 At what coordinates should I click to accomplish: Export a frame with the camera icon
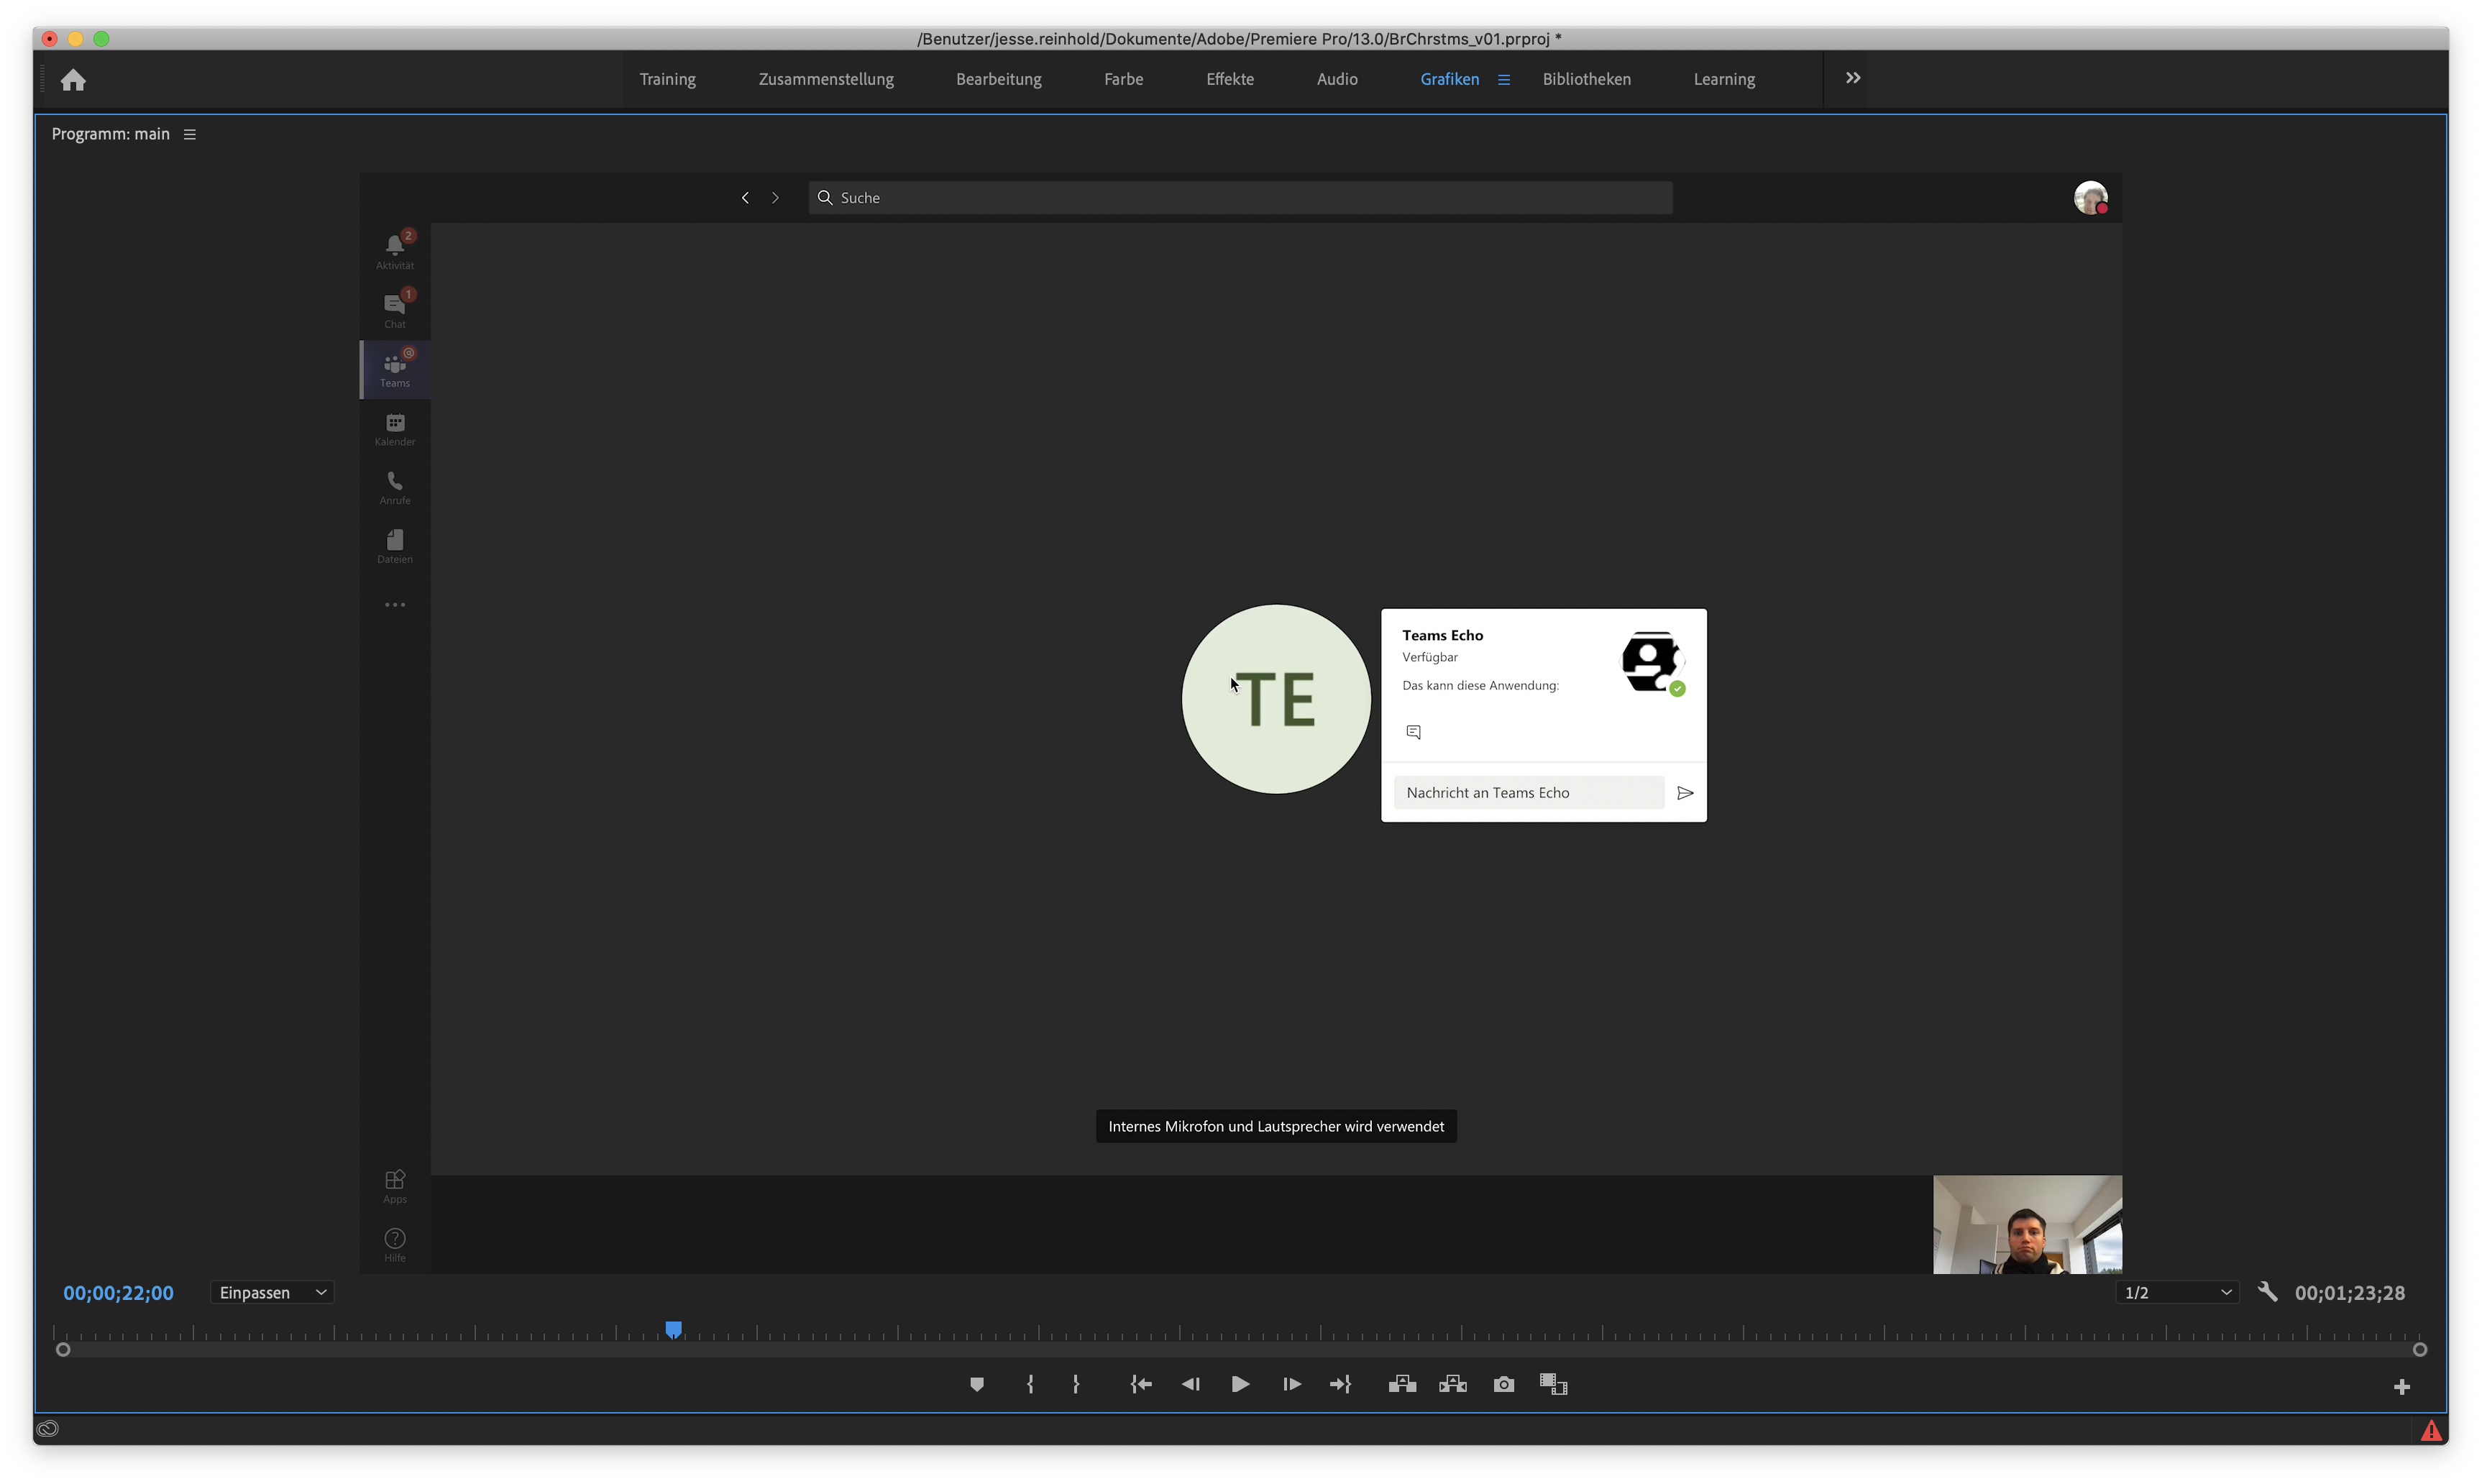1503,1384
